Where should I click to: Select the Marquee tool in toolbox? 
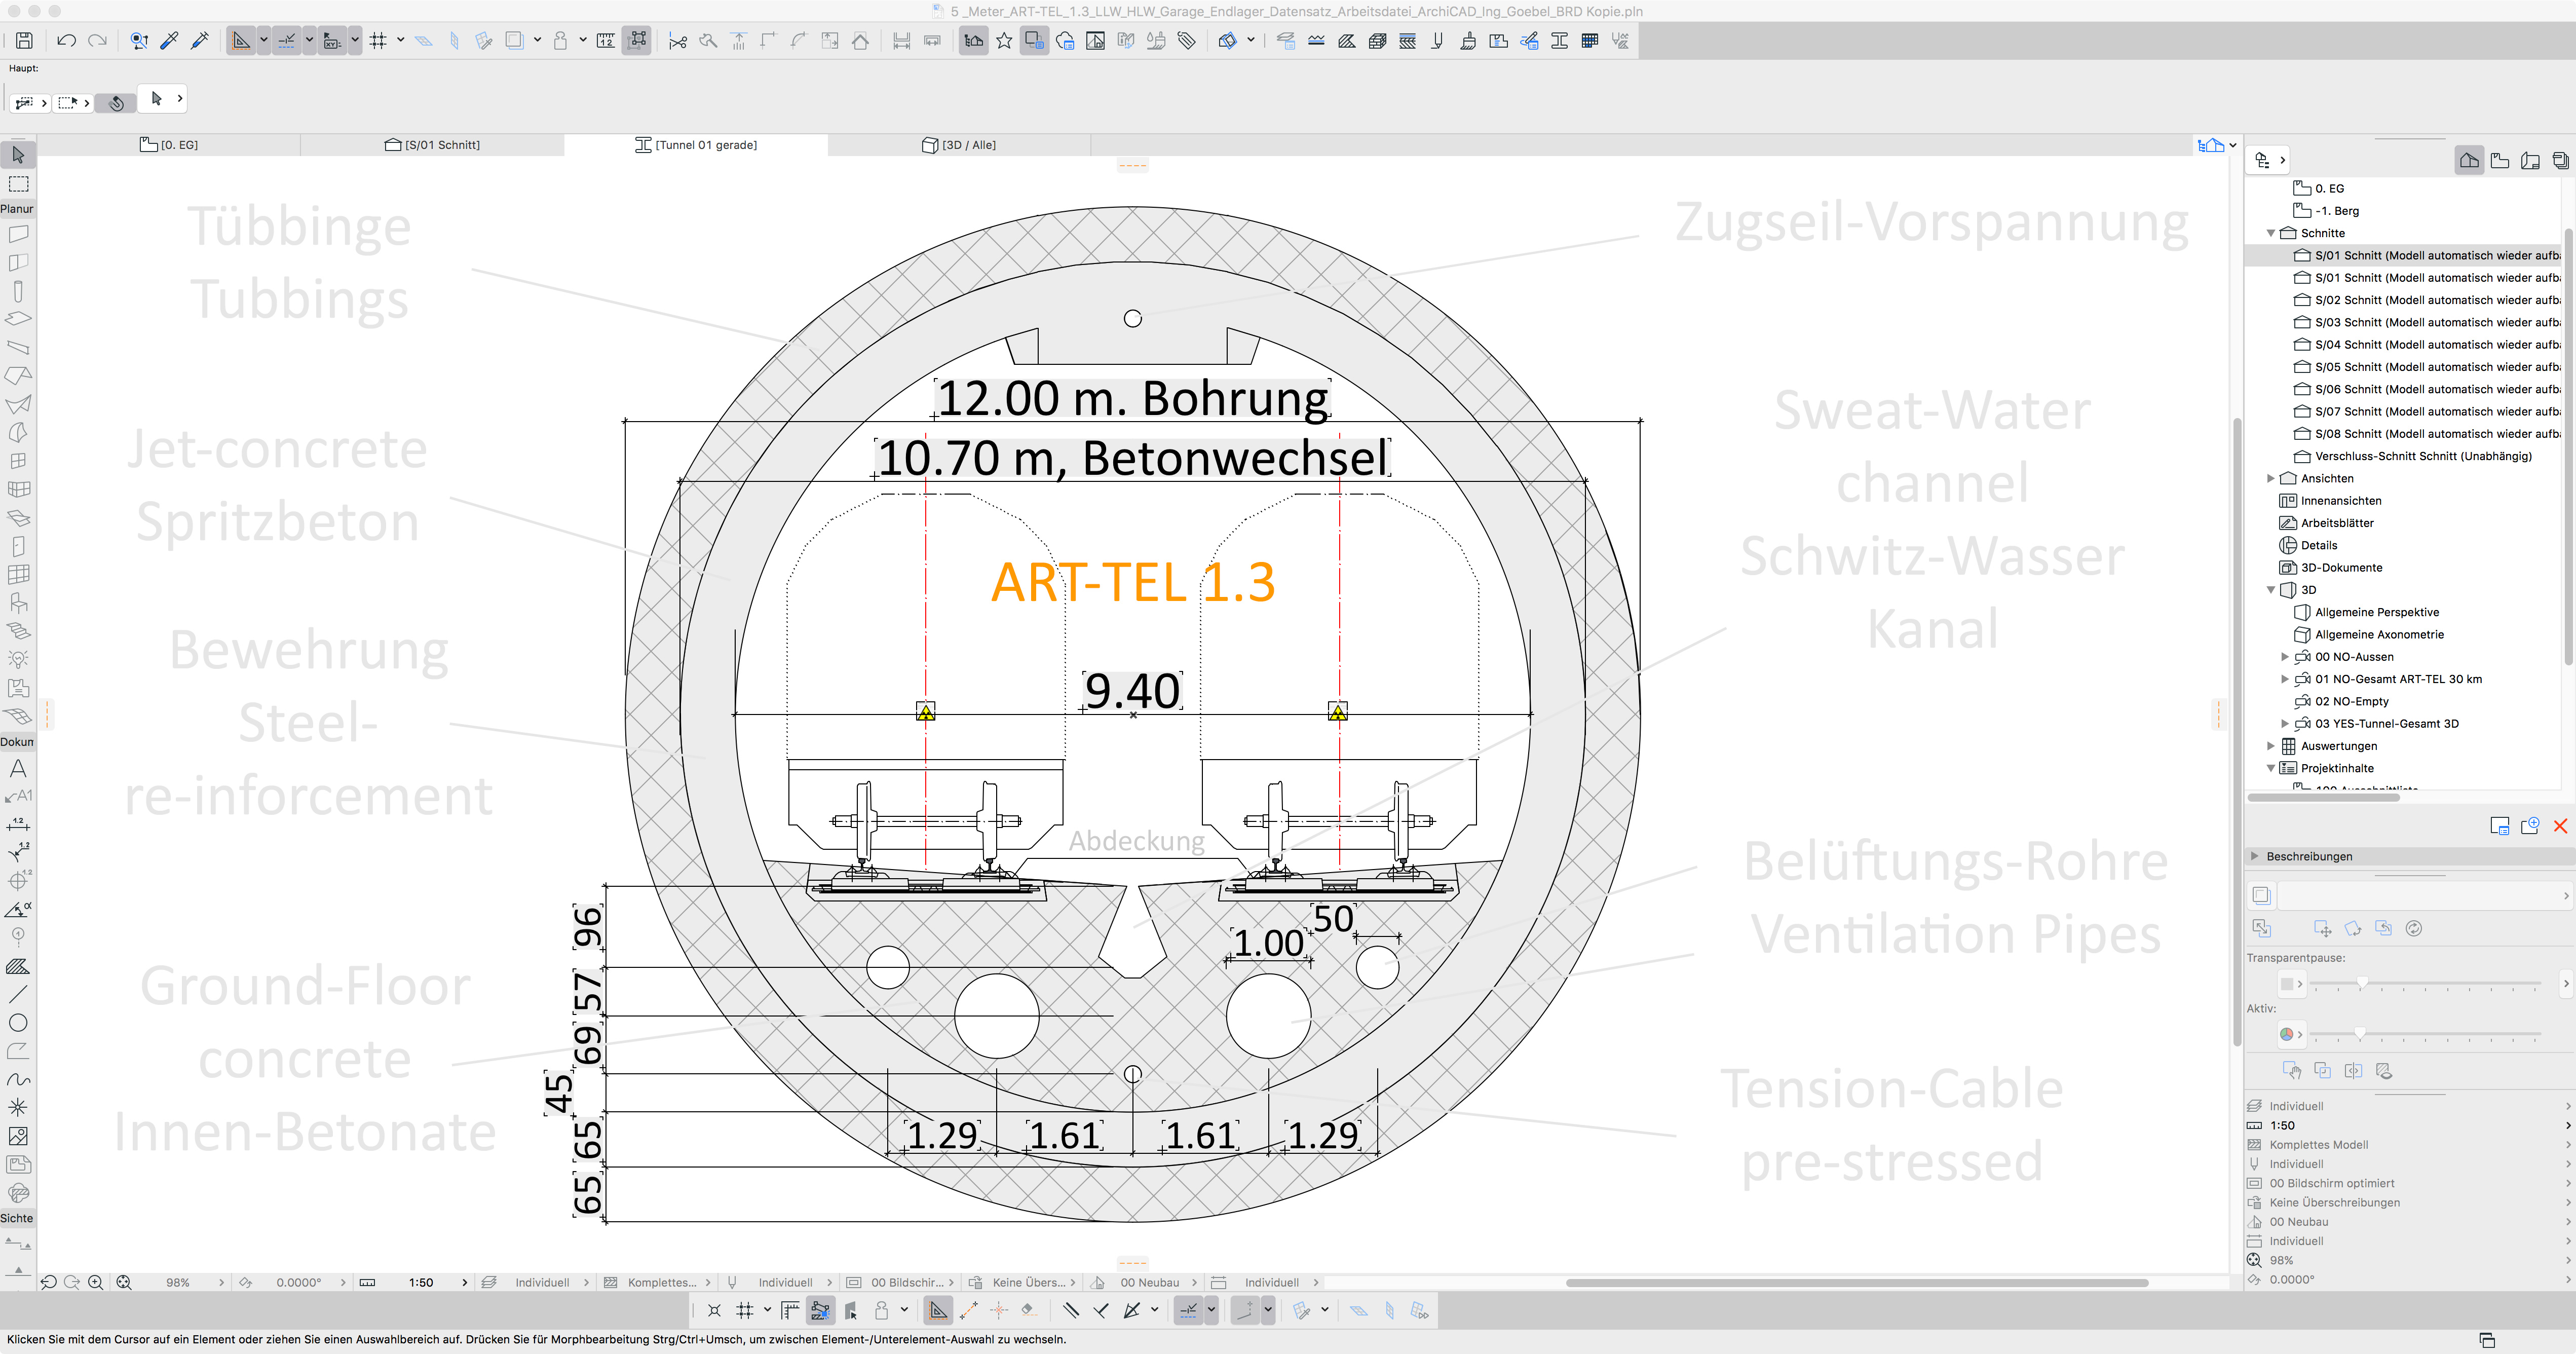(18, 184)
